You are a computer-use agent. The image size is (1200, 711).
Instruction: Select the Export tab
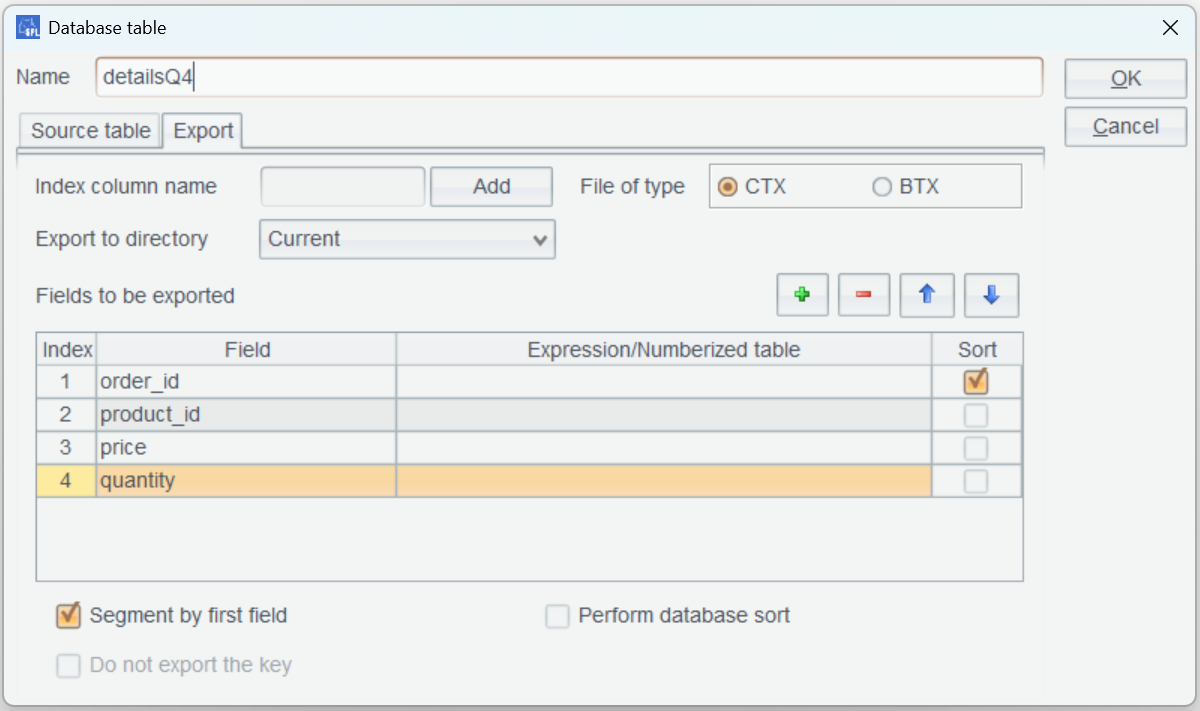click(203, 131)
